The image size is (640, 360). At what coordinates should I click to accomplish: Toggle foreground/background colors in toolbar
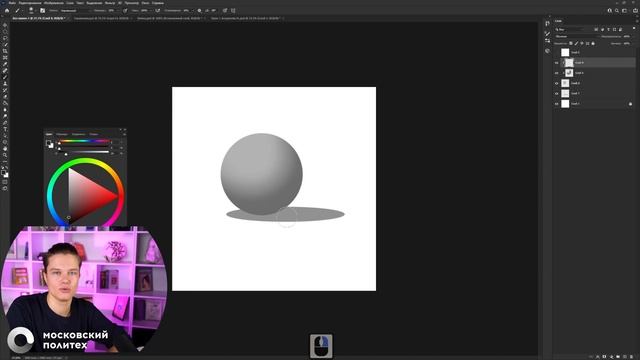[5, 174]
